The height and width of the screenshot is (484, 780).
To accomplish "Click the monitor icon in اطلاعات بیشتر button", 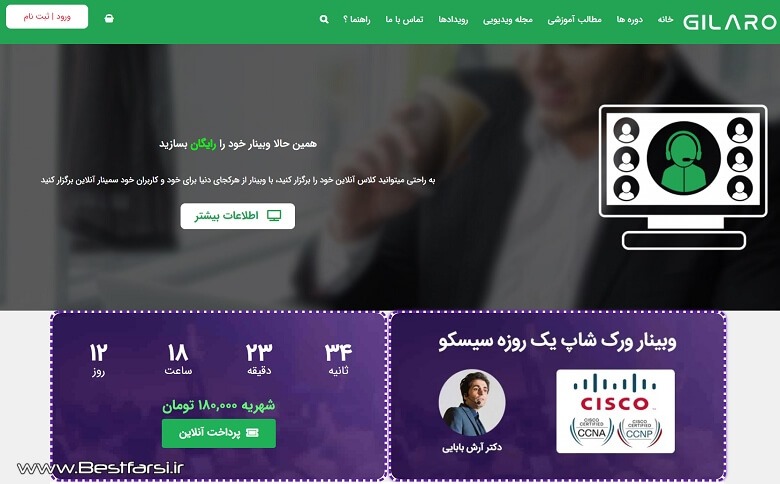I will [x=274, y=215].
